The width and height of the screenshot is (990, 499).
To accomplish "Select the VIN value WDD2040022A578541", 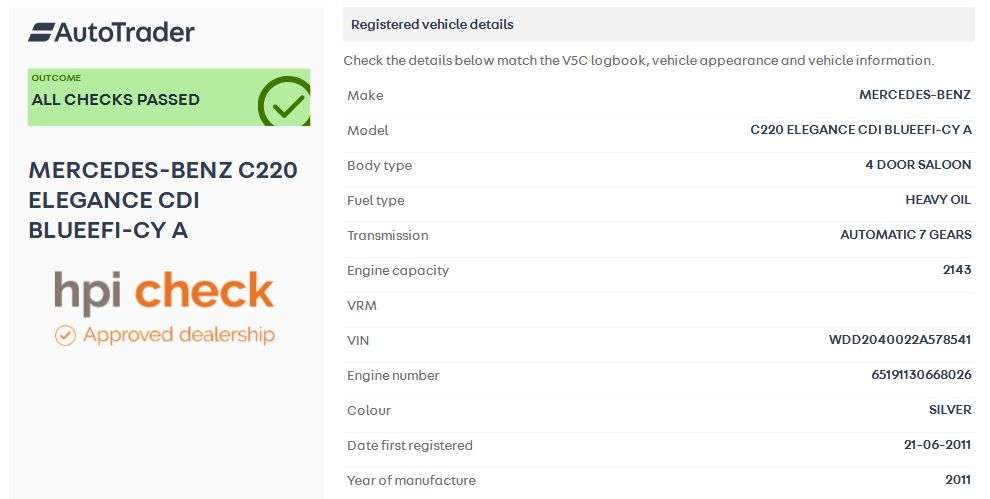I will [900, 340].
